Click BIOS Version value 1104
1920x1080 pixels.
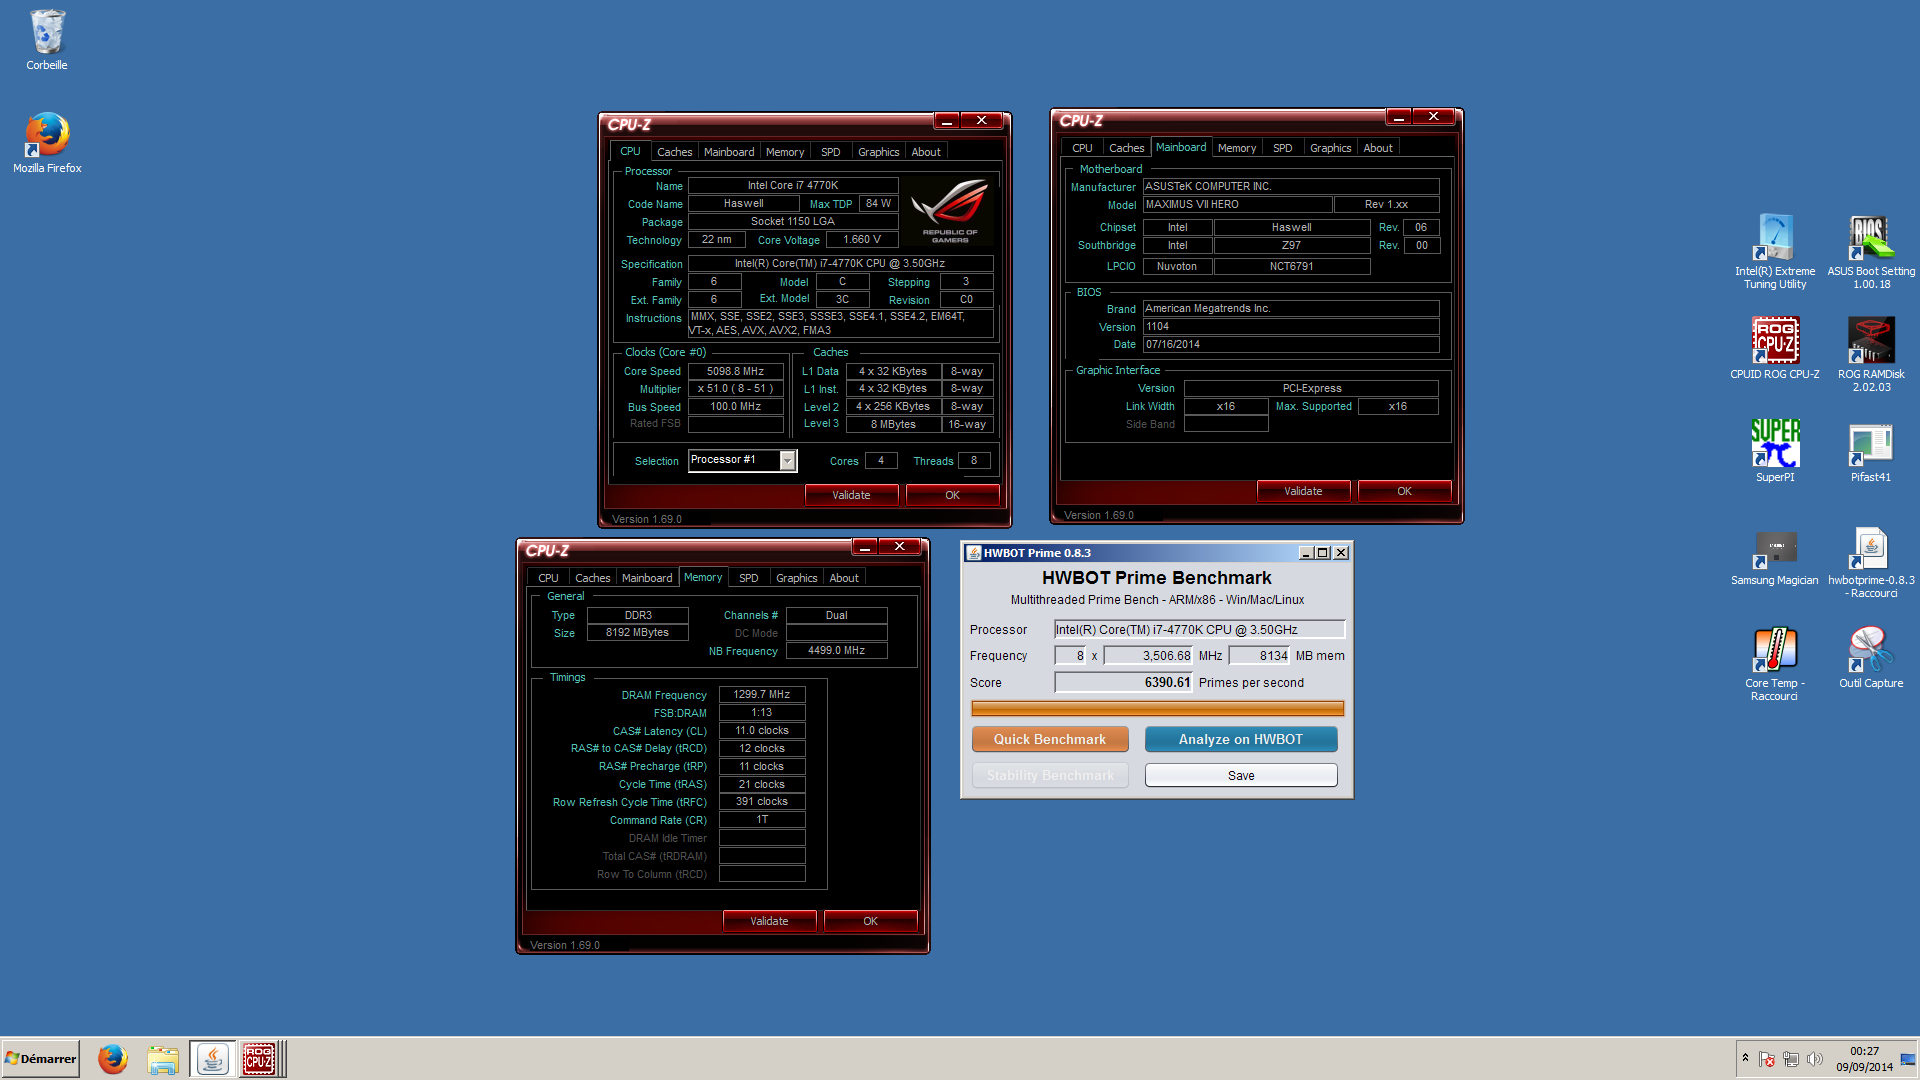coord(1291,326)
